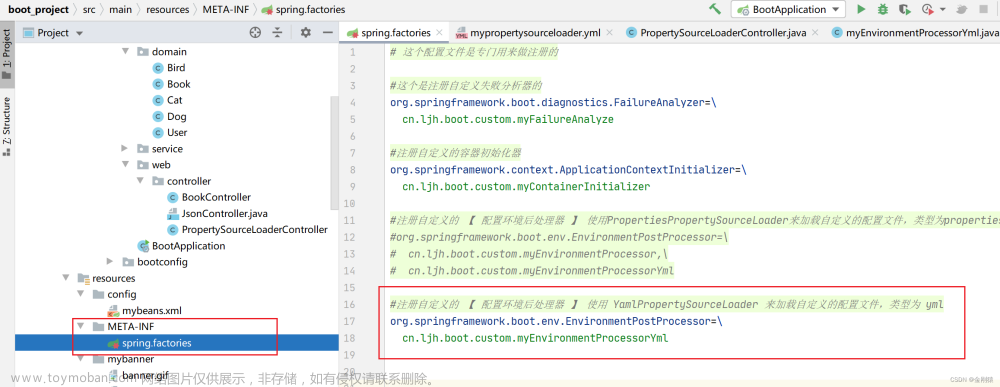Collapse the mybanner folder
The height and width of the screenshot is (387, 1000).
(80, 359)
